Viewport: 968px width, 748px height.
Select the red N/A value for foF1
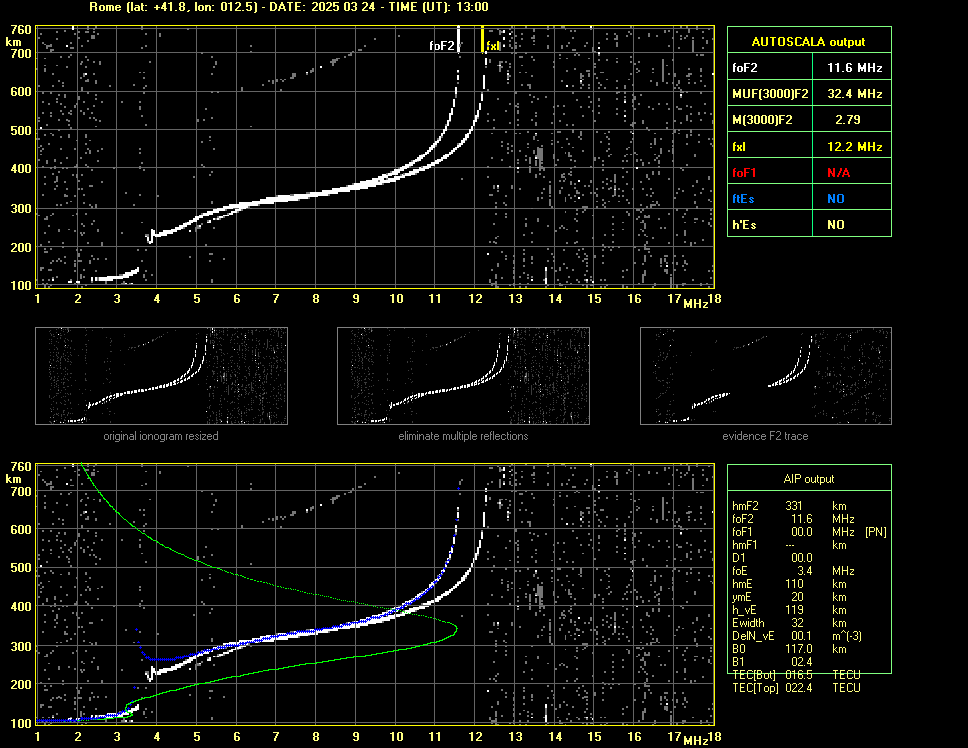(838, 173)
